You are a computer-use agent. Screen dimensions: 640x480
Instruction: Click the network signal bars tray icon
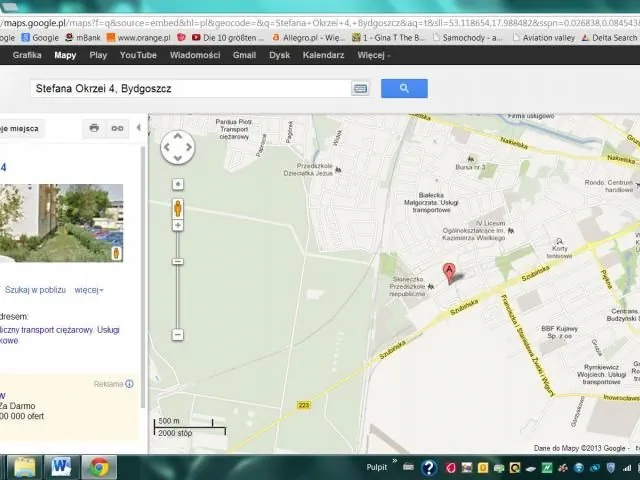coord(627,468)
